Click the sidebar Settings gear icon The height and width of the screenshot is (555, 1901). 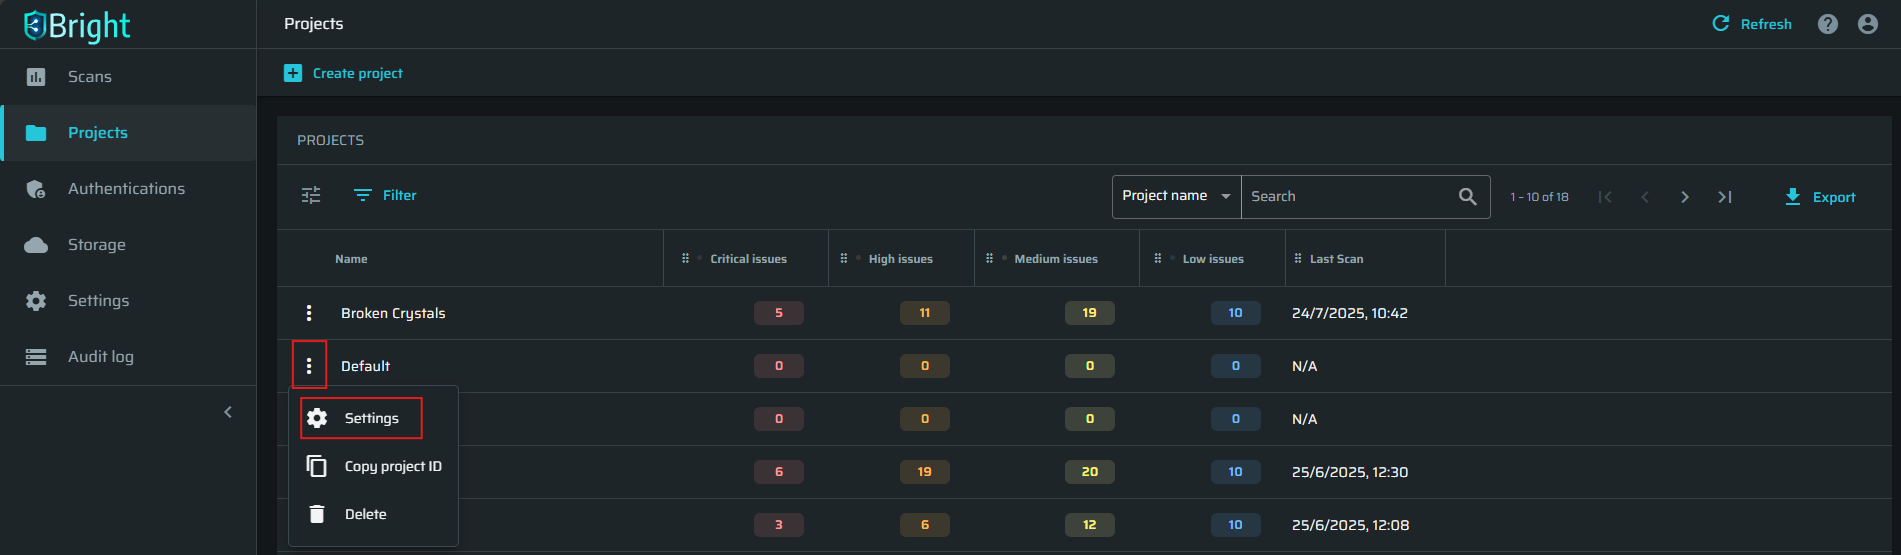[36, 301]
